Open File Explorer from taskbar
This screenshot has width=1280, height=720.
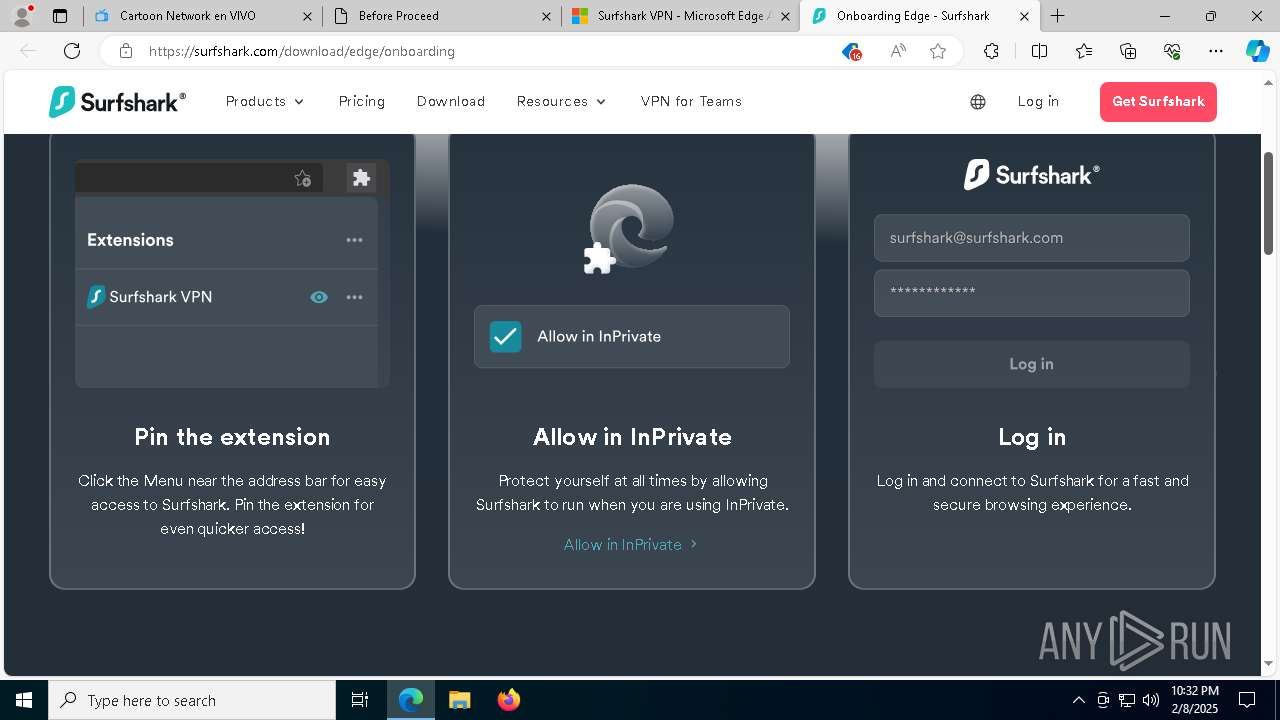(459, 700)
